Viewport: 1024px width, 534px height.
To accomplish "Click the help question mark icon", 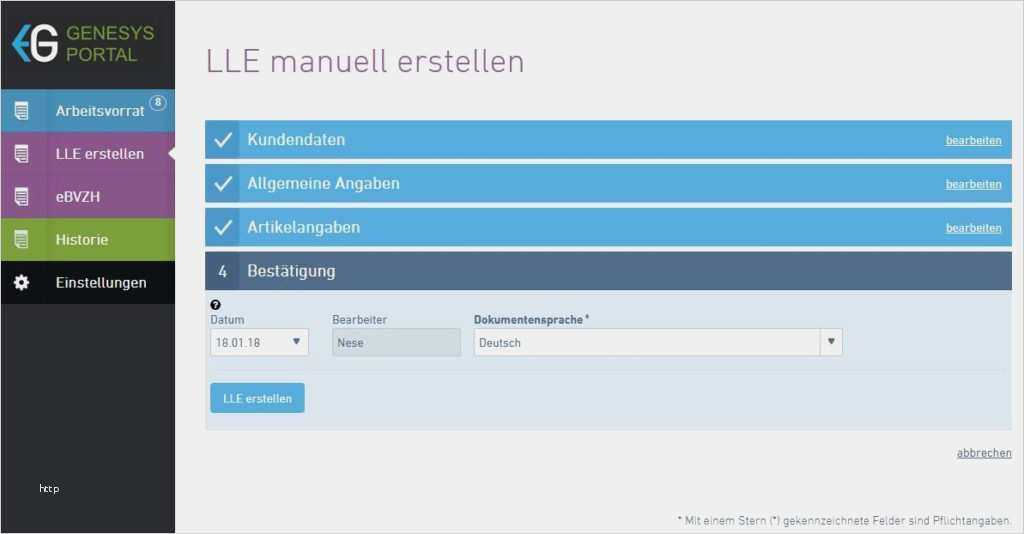I will coord(216,305).
